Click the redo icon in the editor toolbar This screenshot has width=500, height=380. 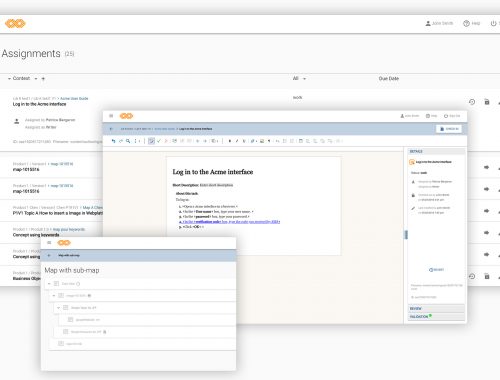121,141
